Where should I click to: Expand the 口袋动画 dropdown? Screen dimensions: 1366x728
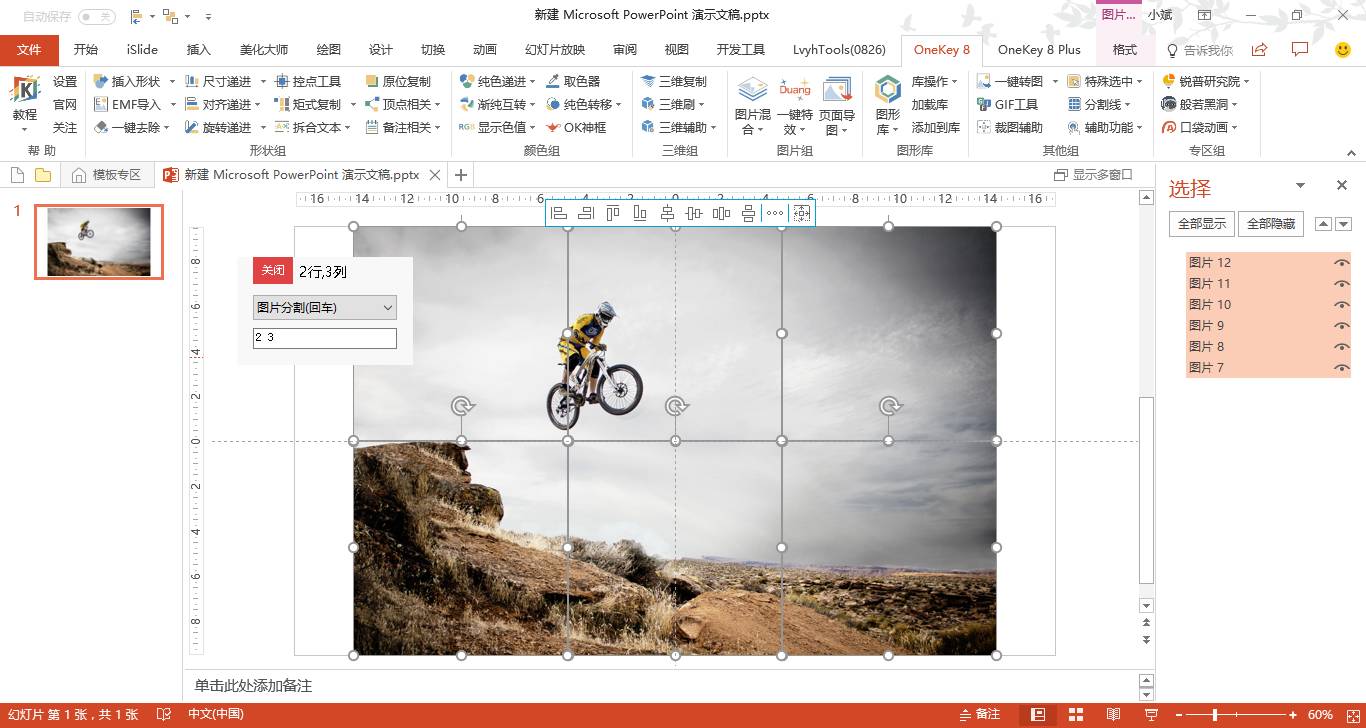[1235, 127]
